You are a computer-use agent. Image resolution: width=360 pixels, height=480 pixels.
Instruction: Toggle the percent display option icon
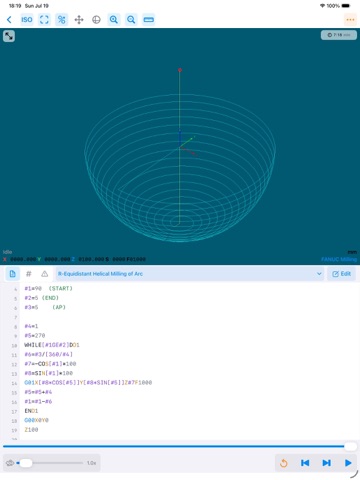61,20
